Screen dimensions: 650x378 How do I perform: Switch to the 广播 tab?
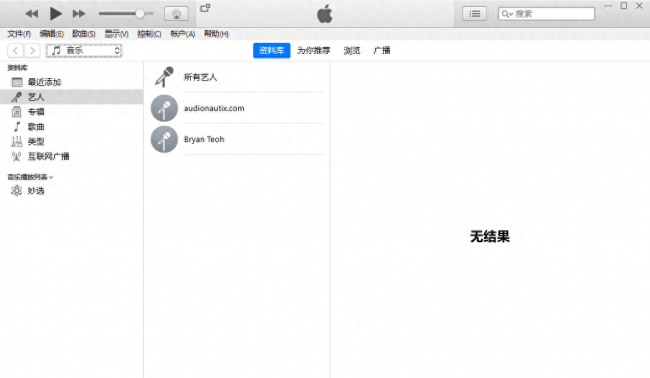[381, 51]
